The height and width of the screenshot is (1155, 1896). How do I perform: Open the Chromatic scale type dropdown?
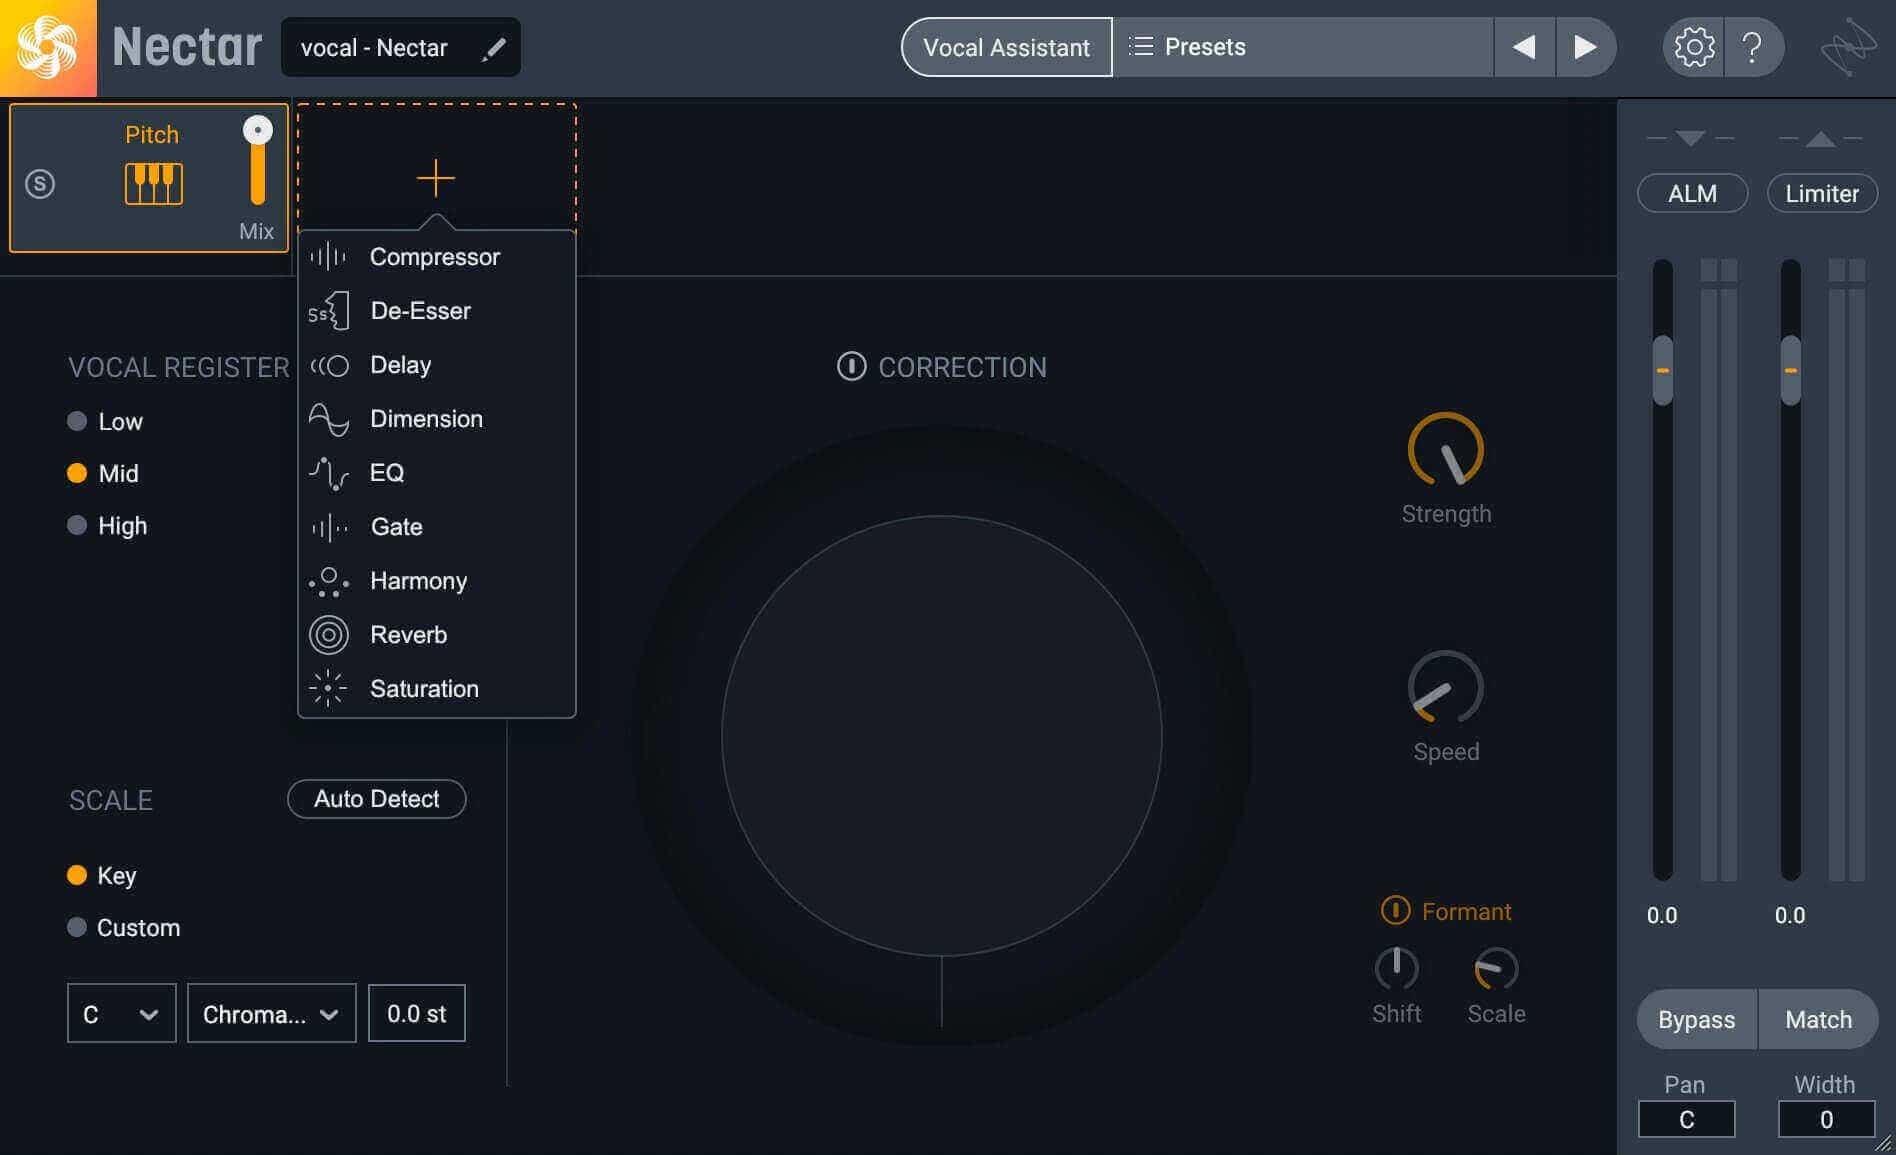tap(271, 1013)
